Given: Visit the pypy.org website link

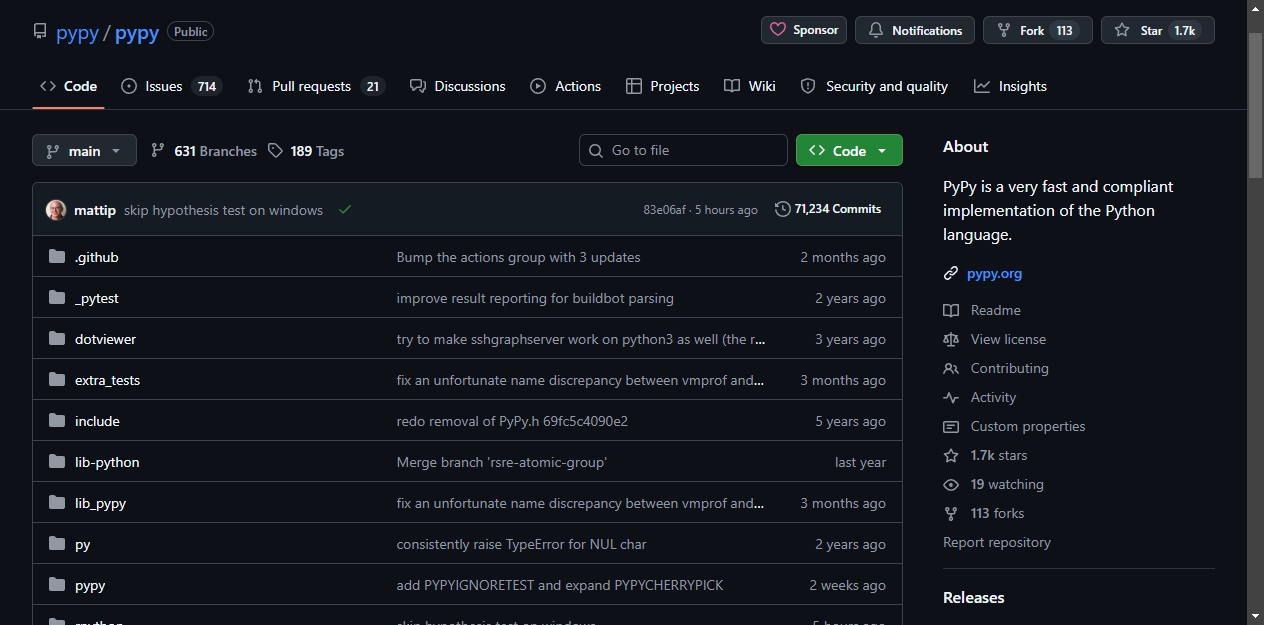Looking at the screenshot, I should tap(994, 273).
